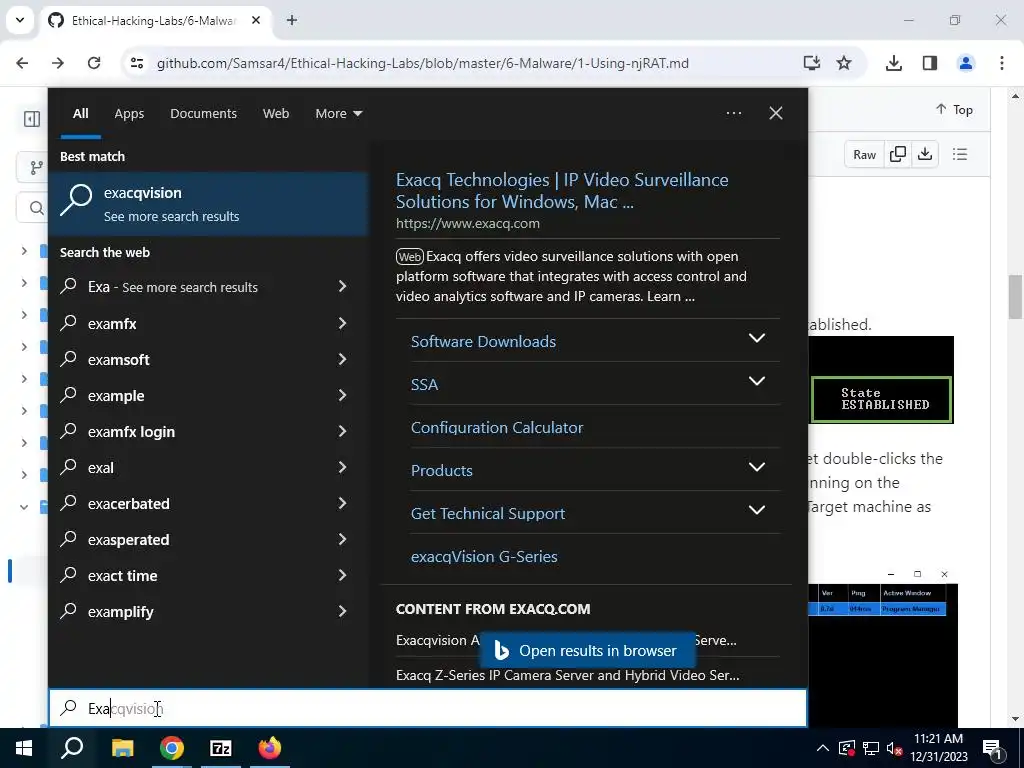Viewport: 1024px width, 768px height.
Task: Open the More filter dropdown
Action: click(338, 113)
